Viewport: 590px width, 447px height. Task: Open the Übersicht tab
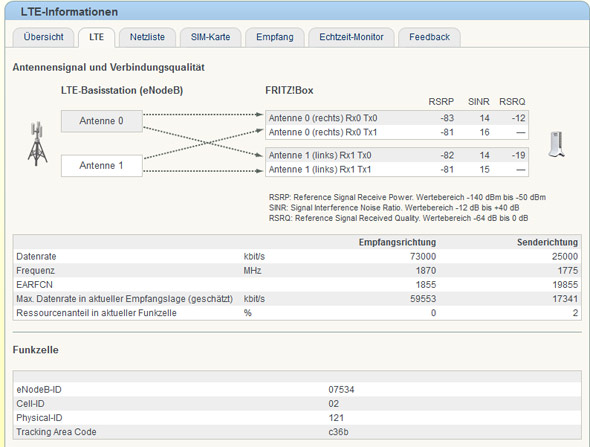pos(43,37)
